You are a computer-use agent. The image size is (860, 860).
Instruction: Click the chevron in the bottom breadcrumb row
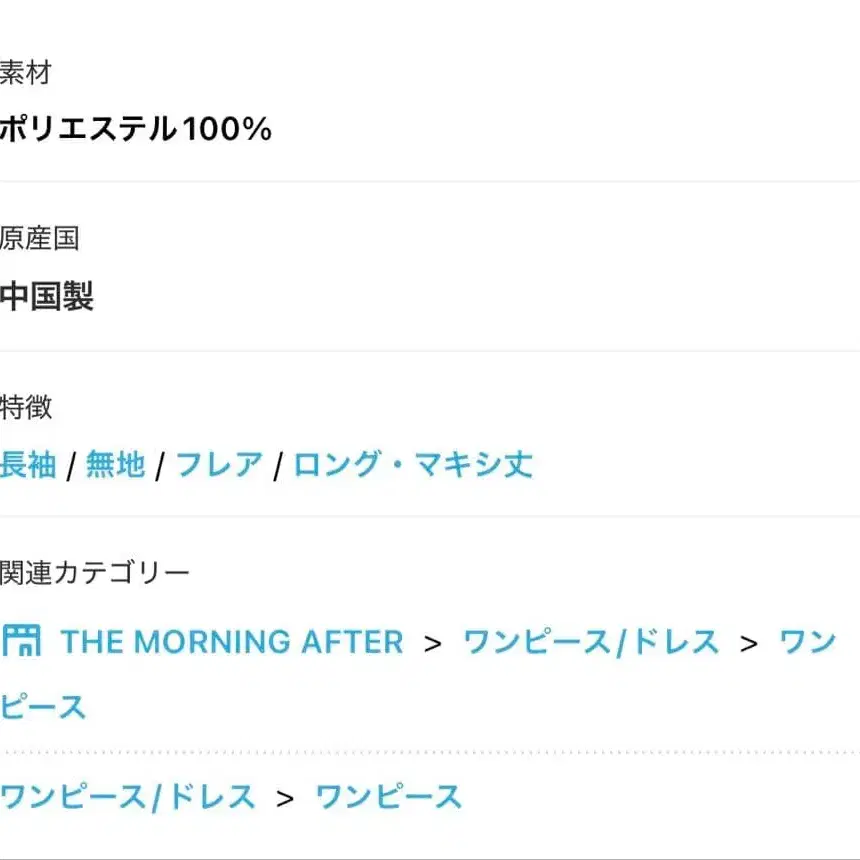pos(286,798)
